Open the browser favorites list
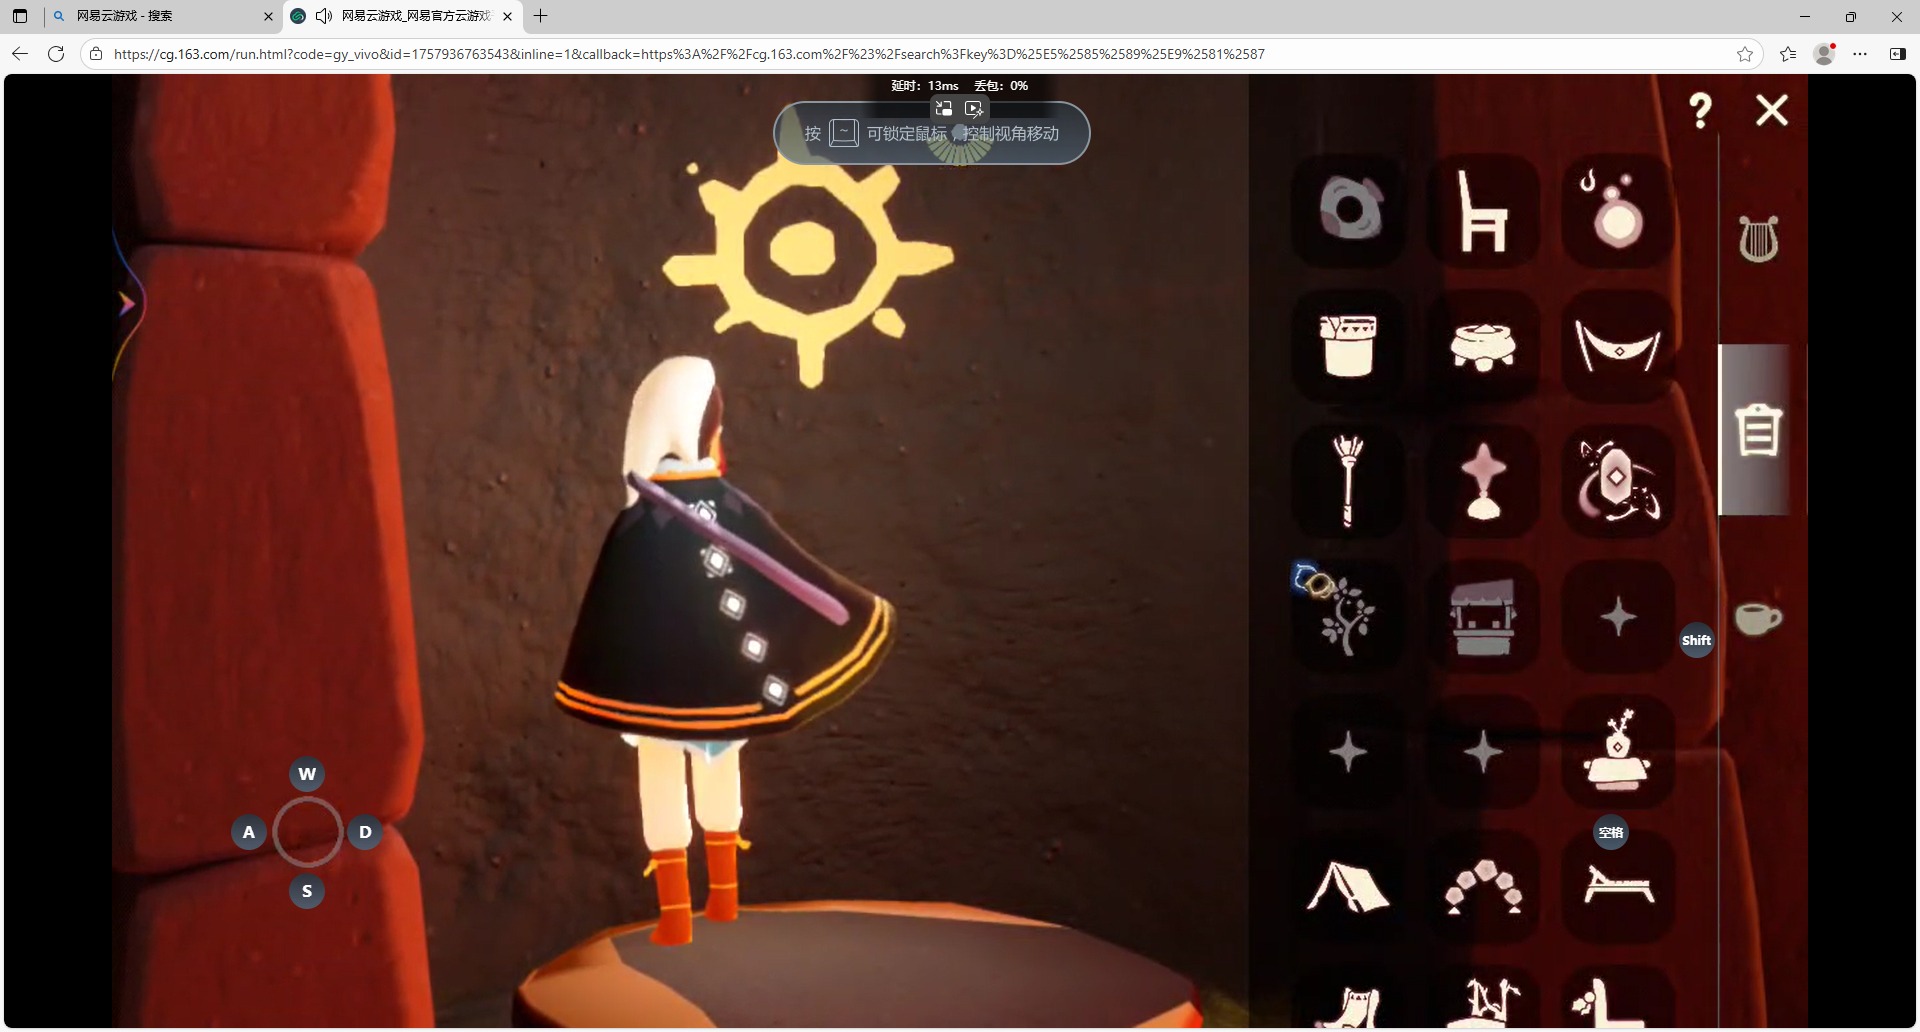Screen dimensions: 1920x1032 click(x=1788, y=54)
